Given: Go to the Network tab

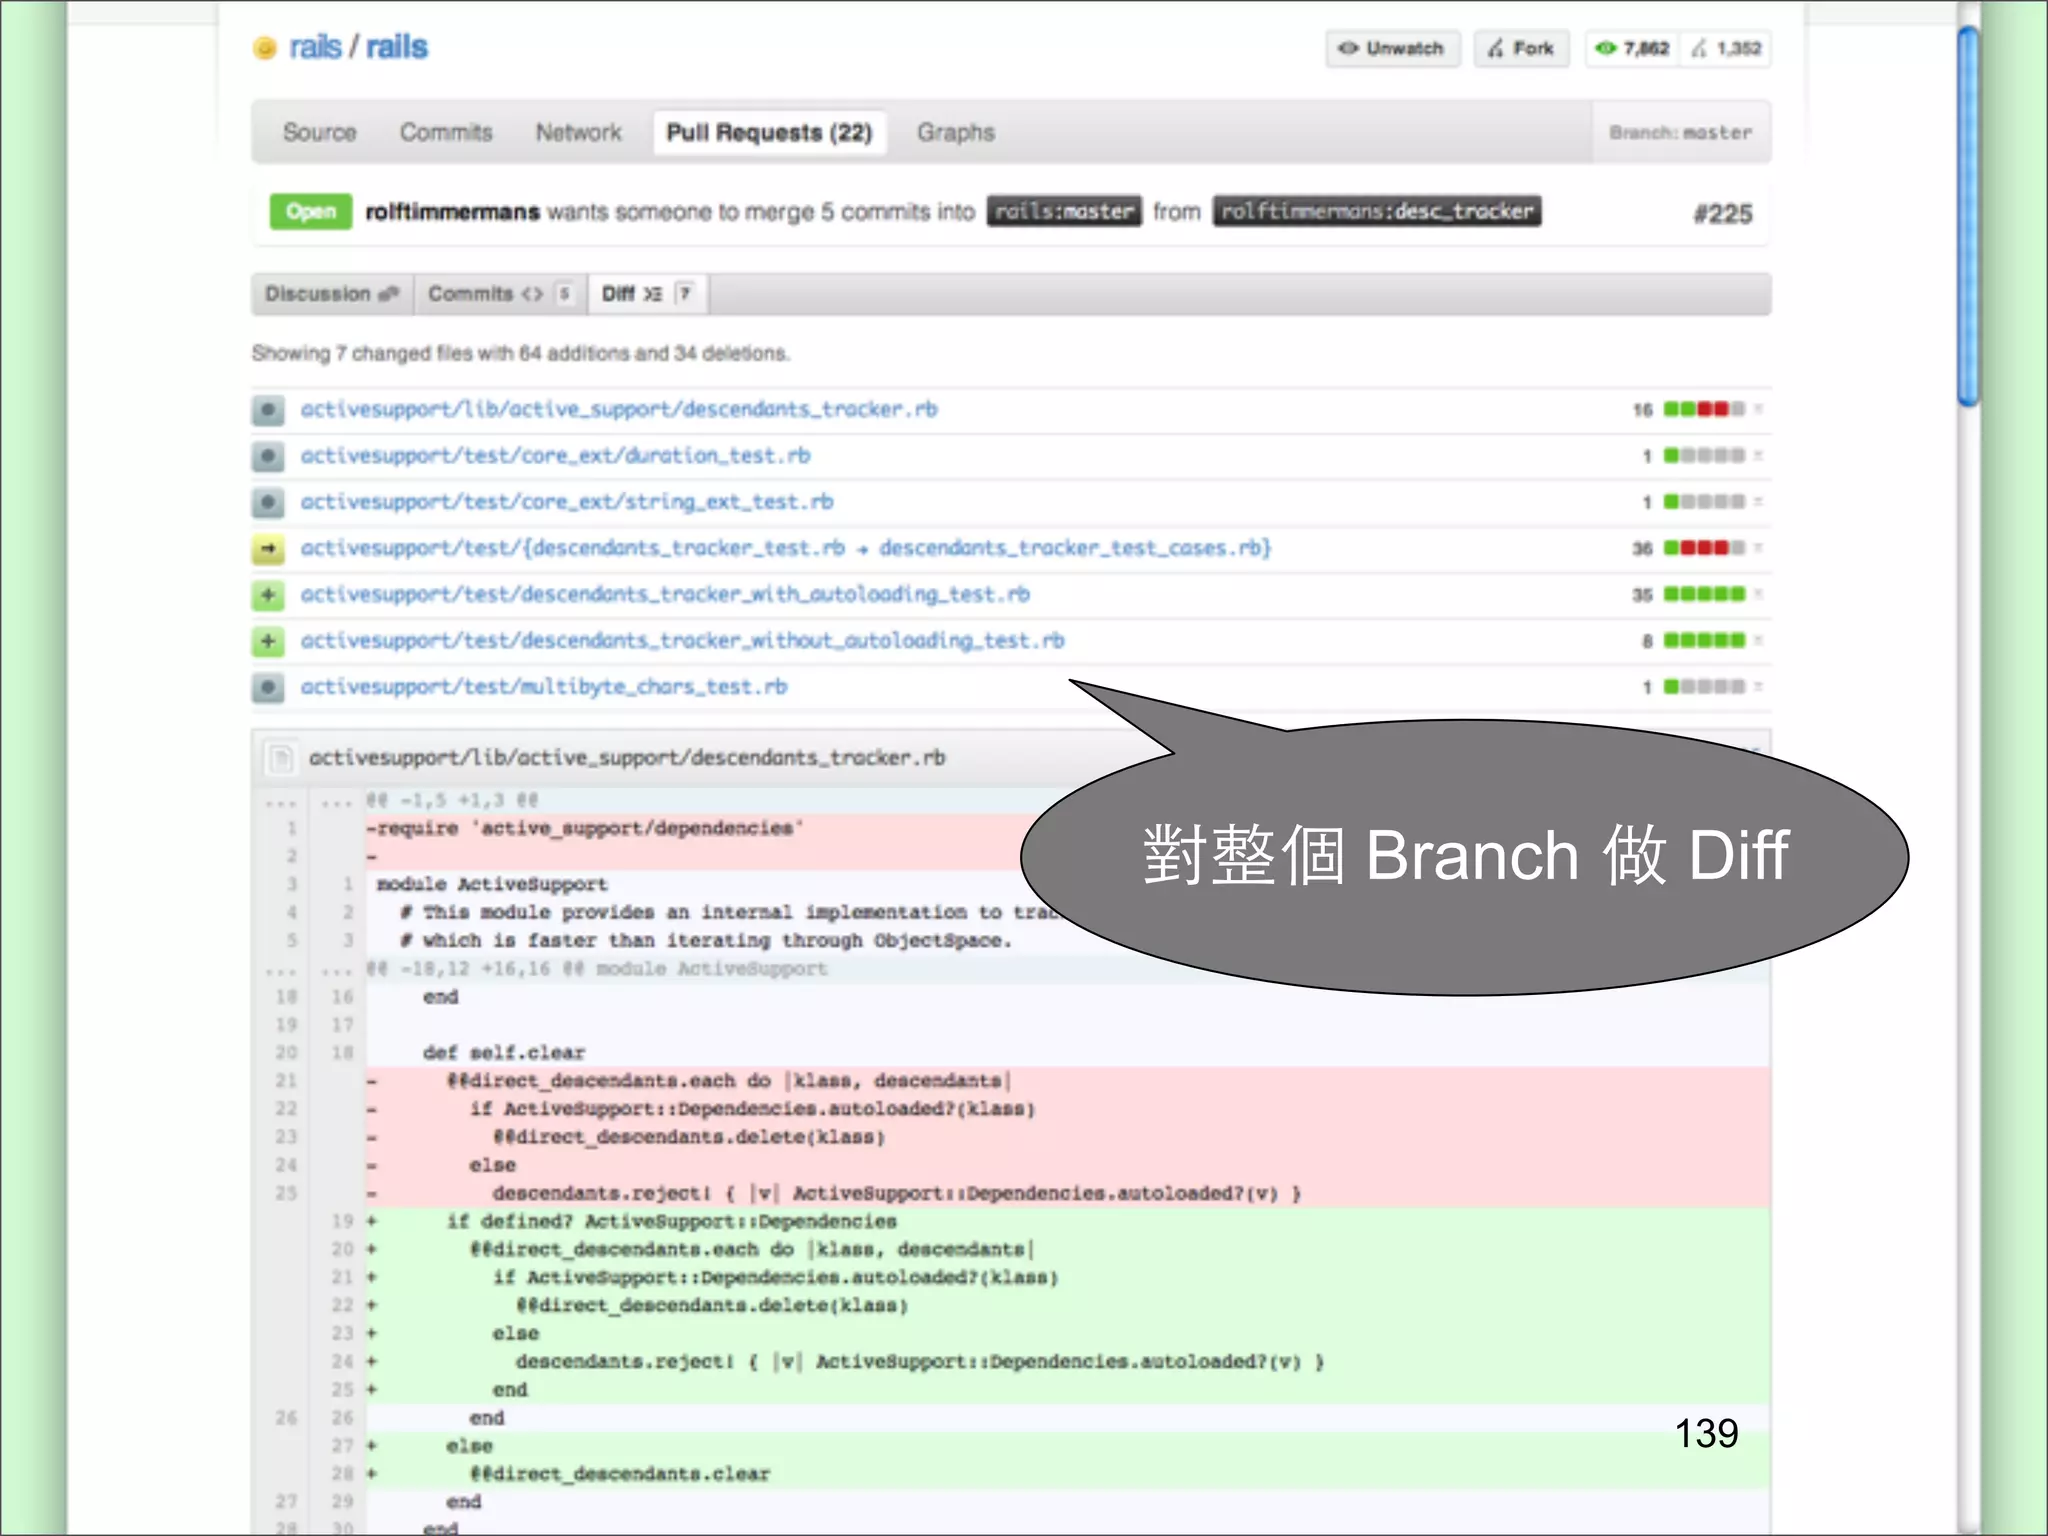Looking at the screenshot, I should 578,132.
